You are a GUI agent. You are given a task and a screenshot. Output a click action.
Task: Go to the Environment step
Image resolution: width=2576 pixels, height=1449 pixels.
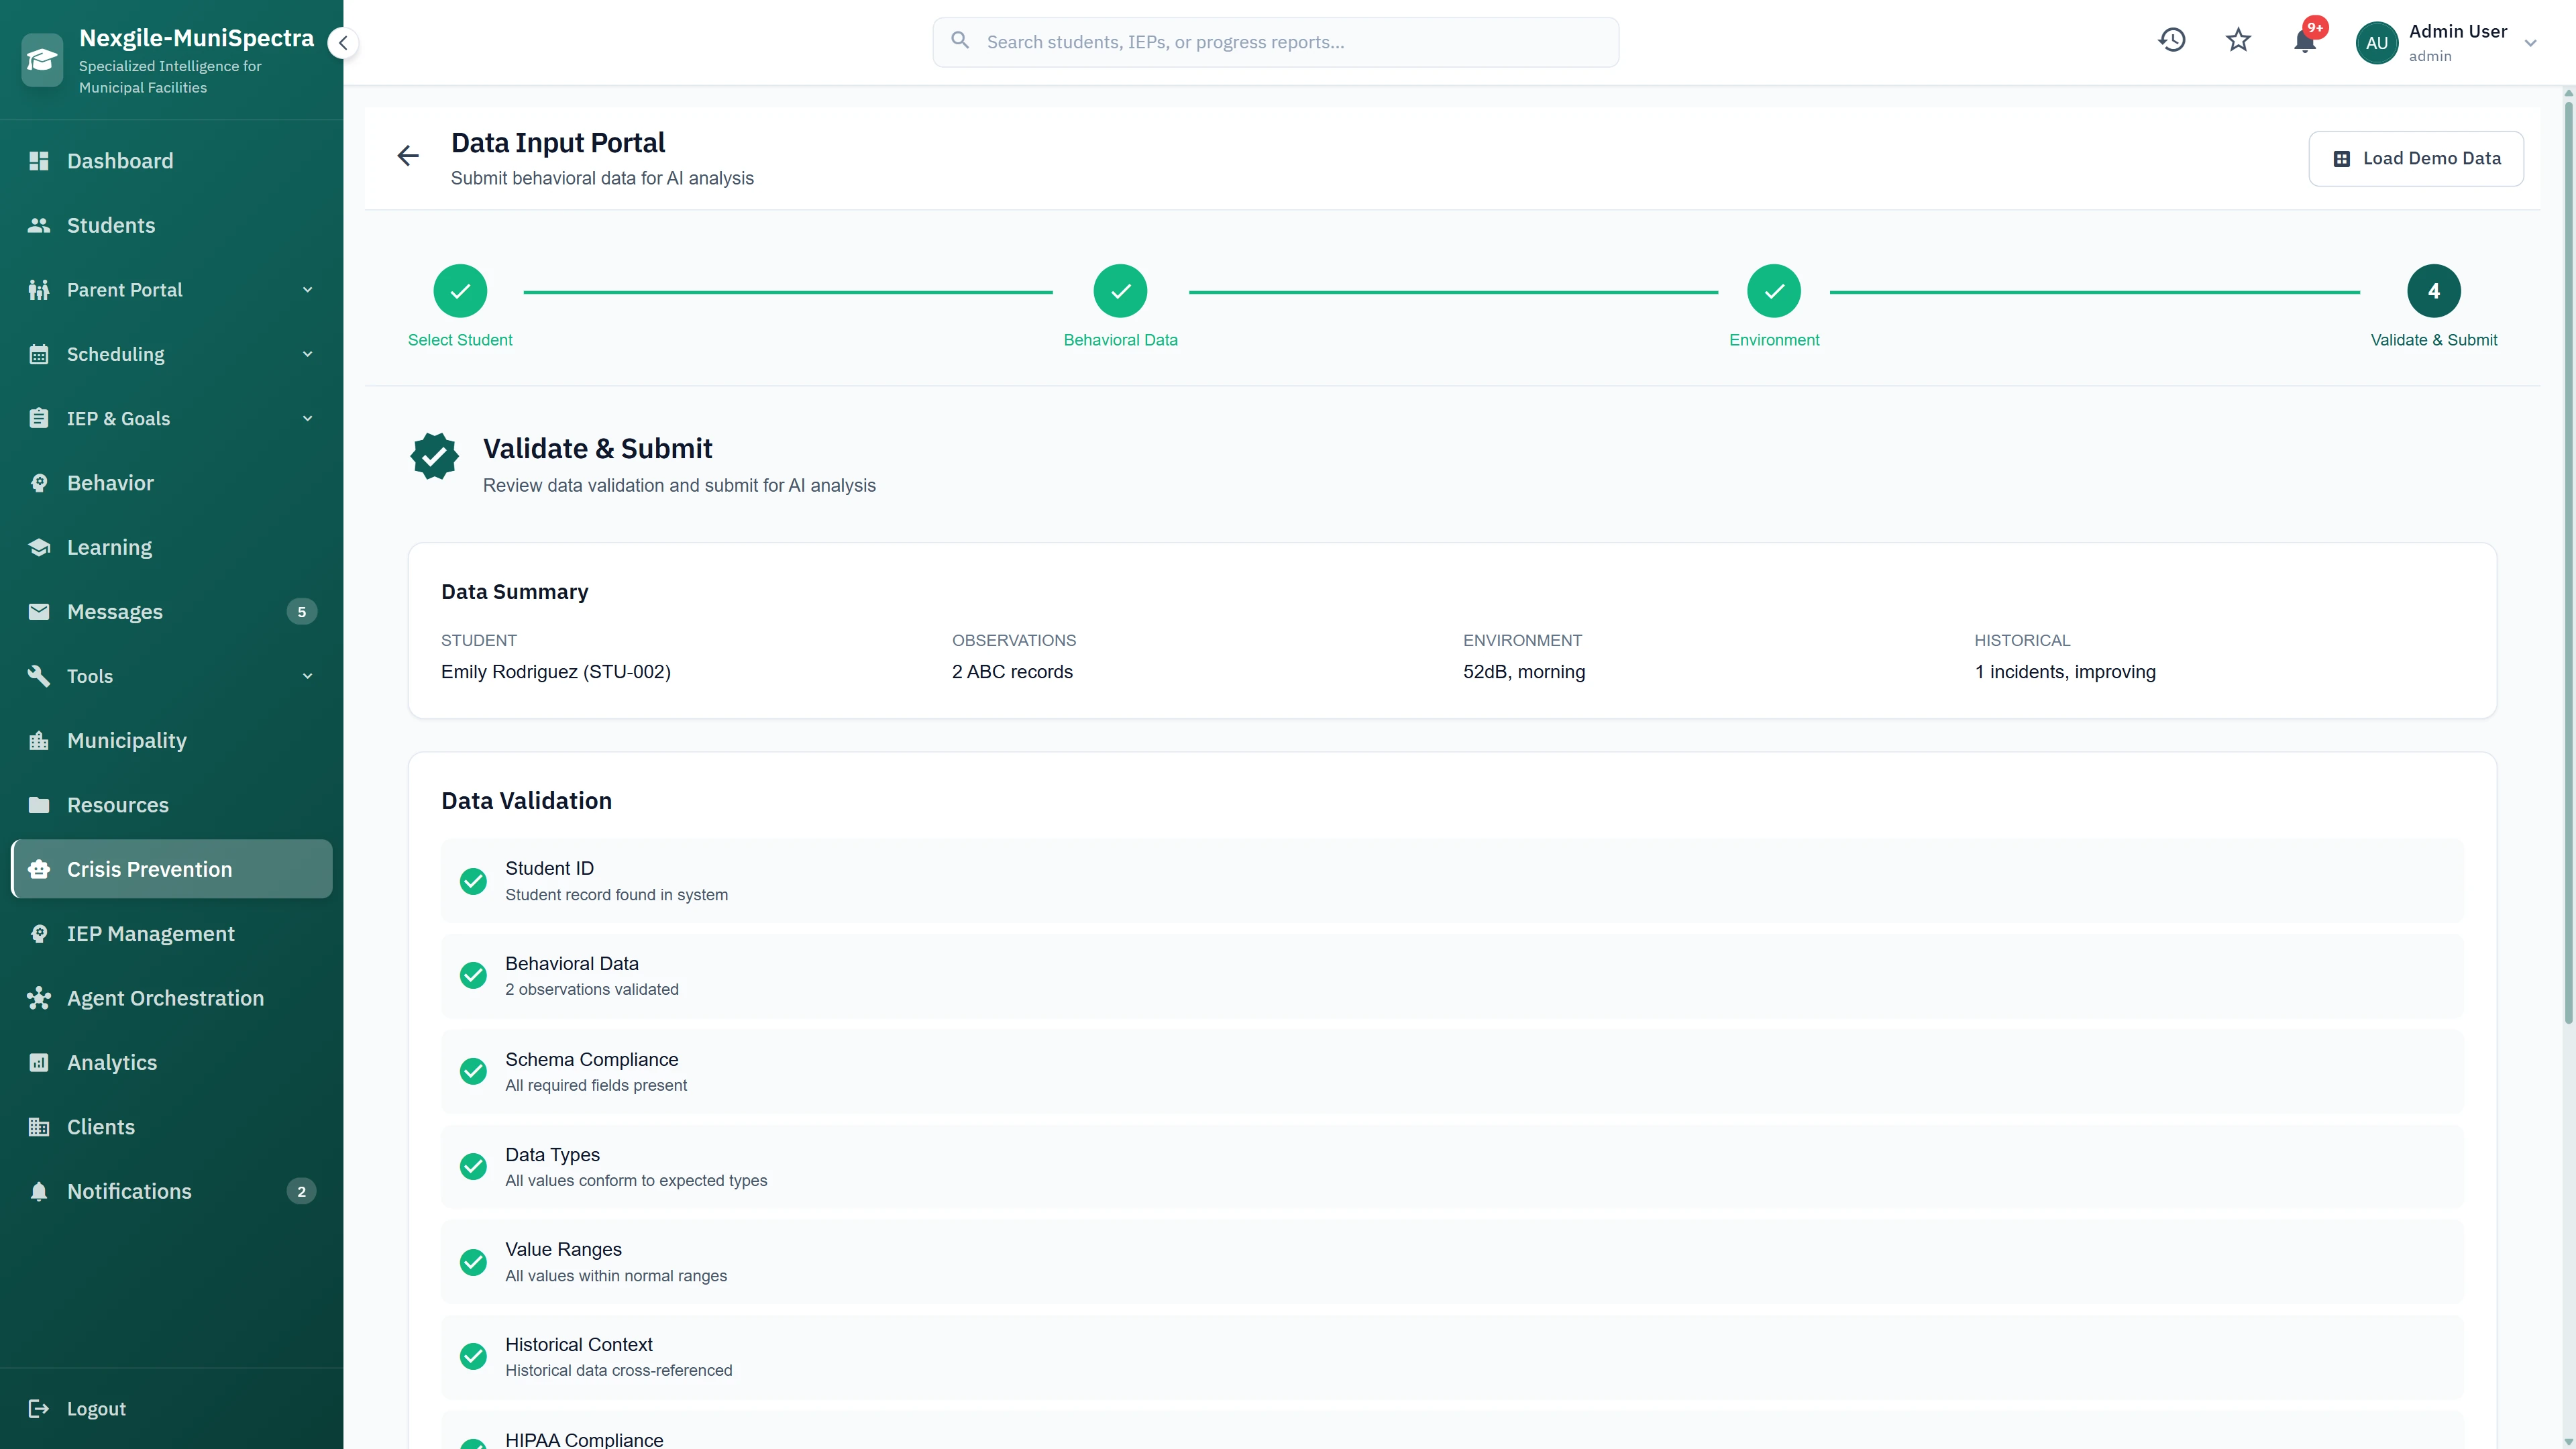click(1774, 291)
